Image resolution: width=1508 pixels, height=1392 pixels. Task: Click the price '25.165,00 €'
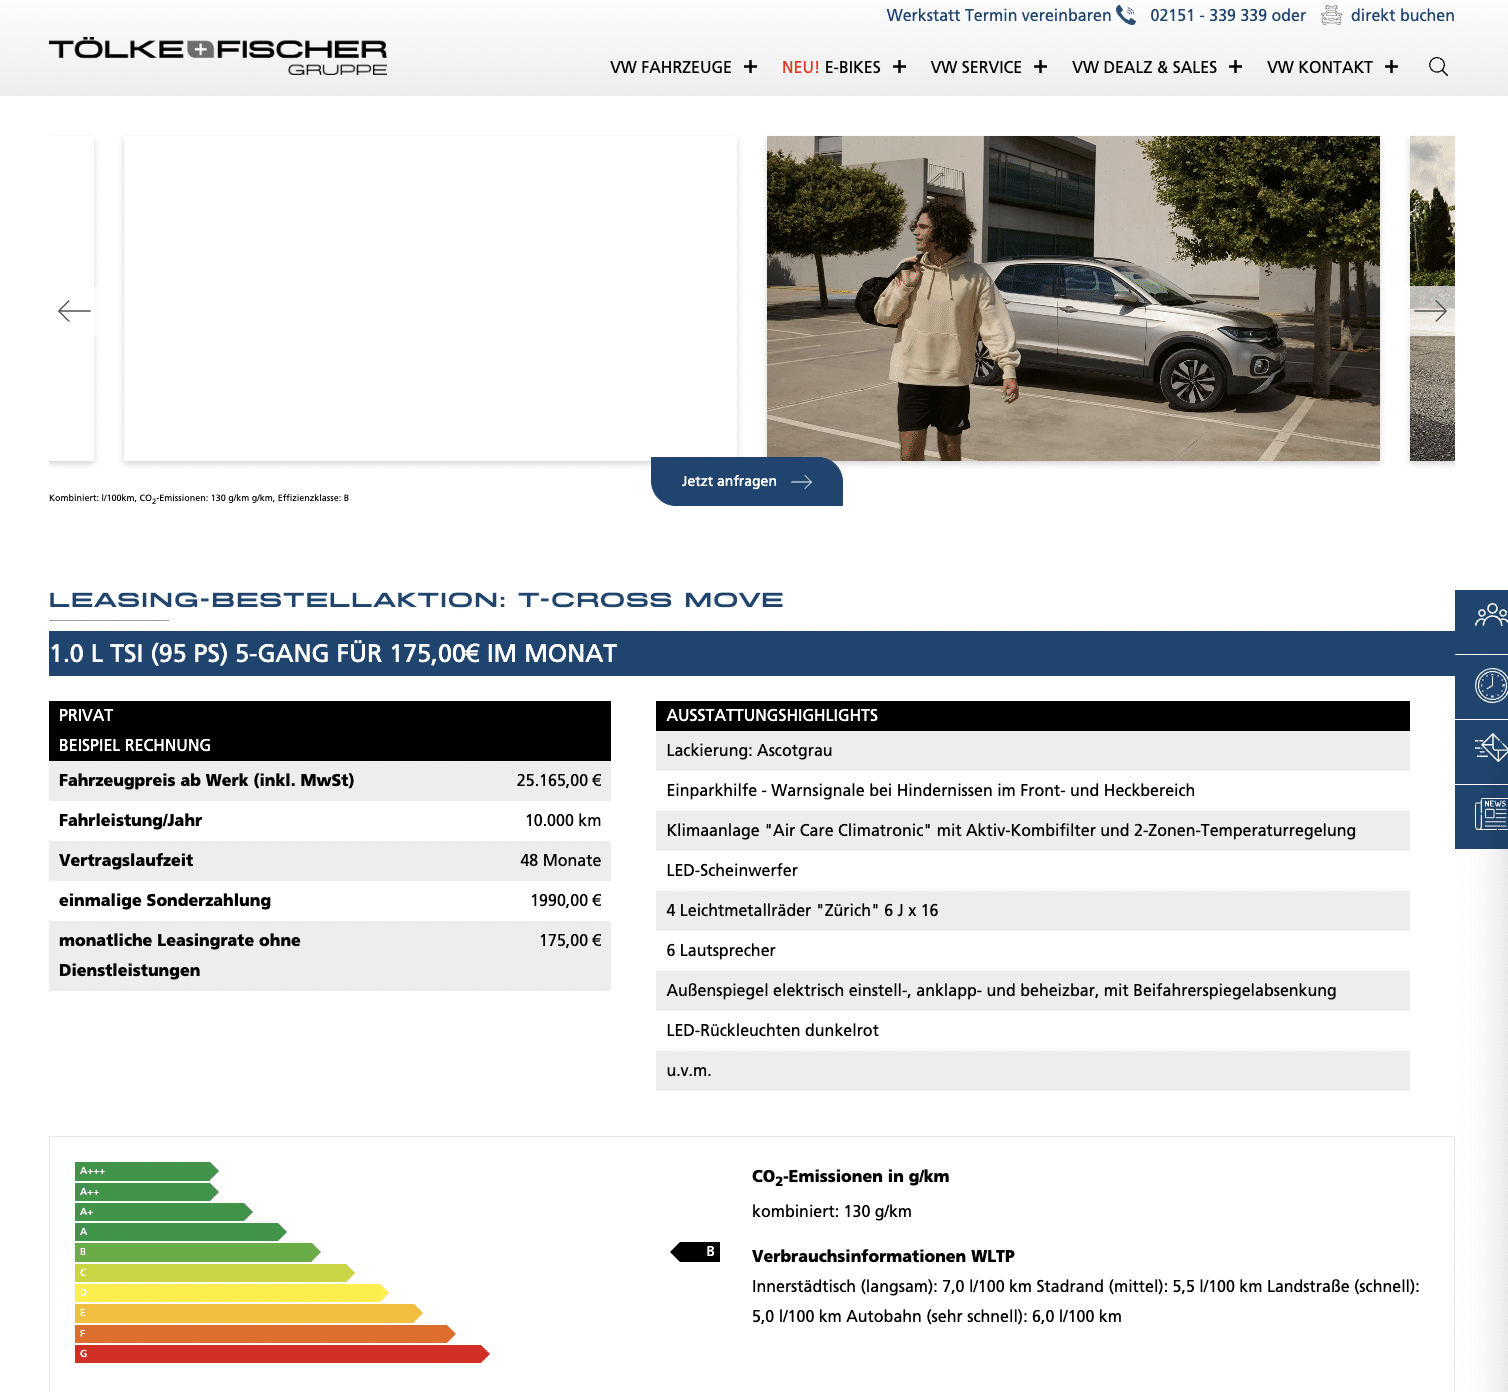pos(559,780)
